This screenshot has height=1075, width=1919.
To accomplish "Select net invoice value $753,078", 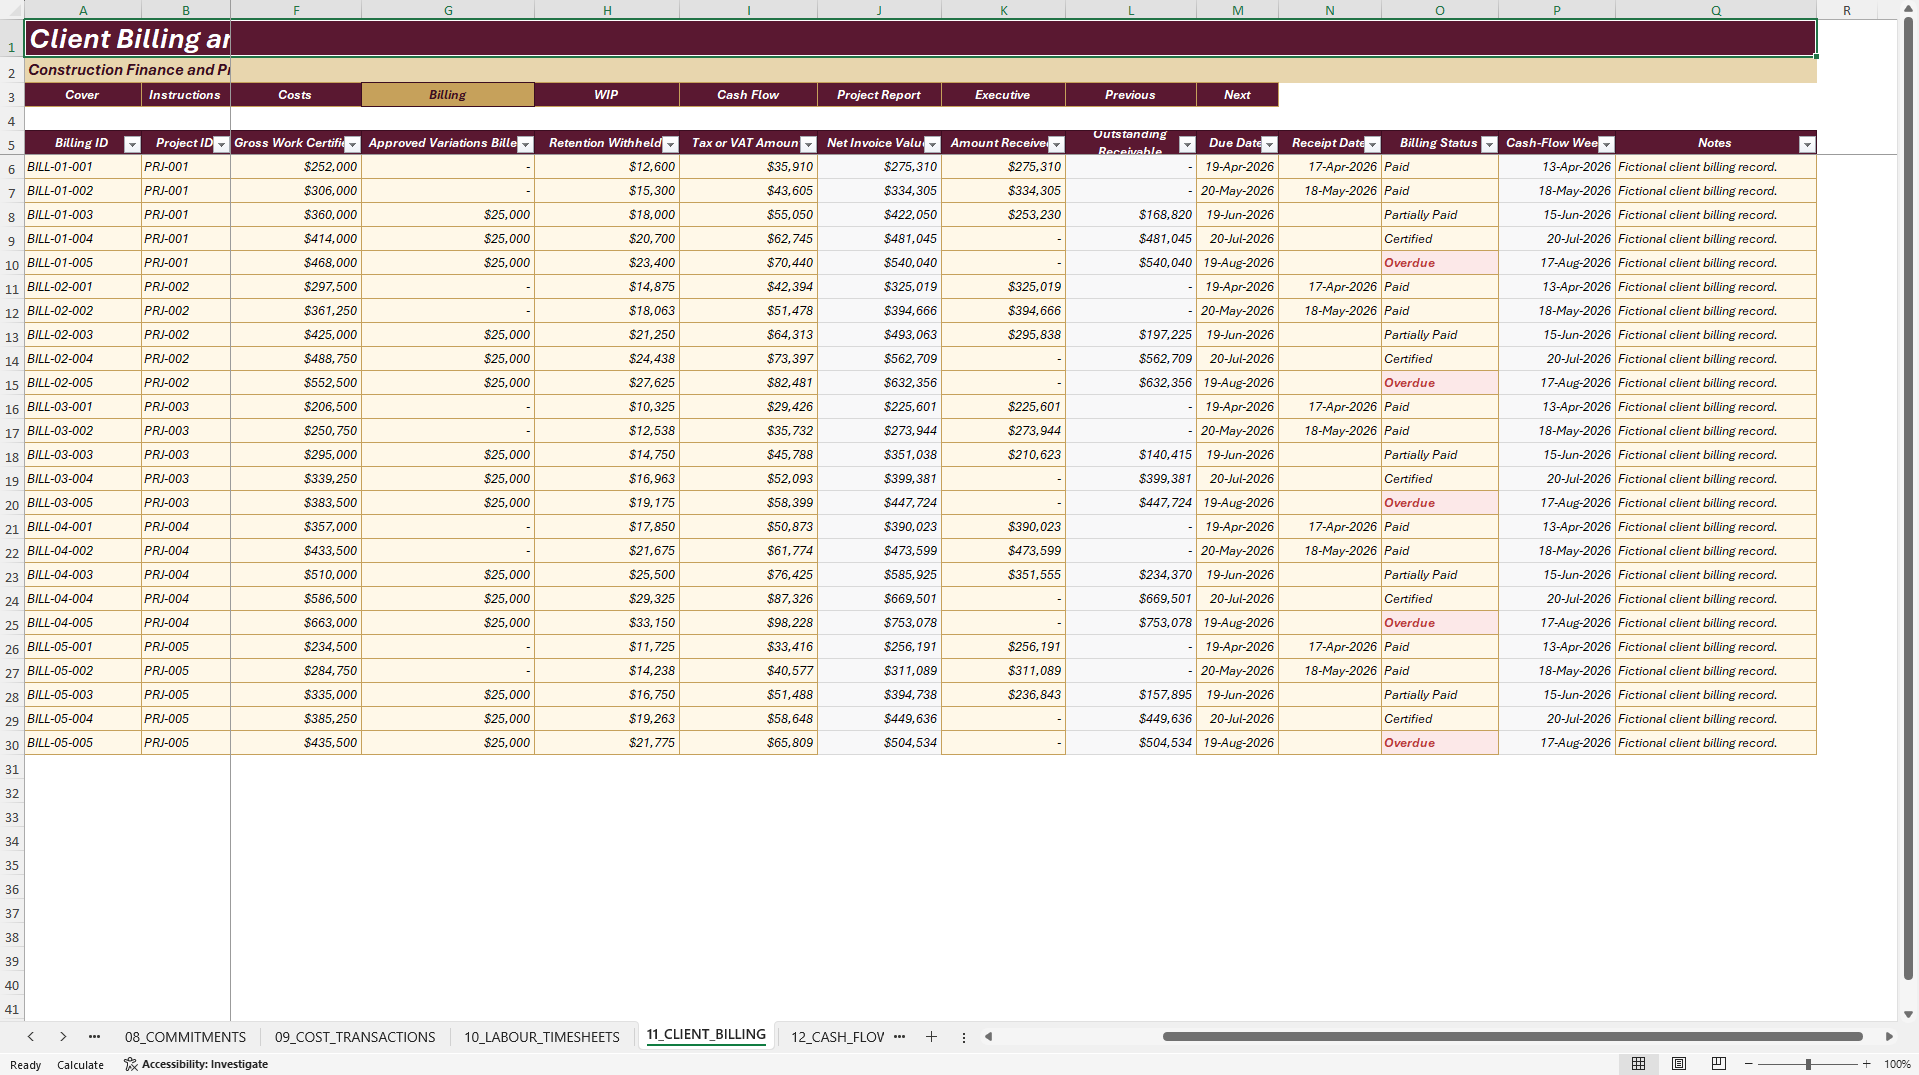I will point(879,623).
